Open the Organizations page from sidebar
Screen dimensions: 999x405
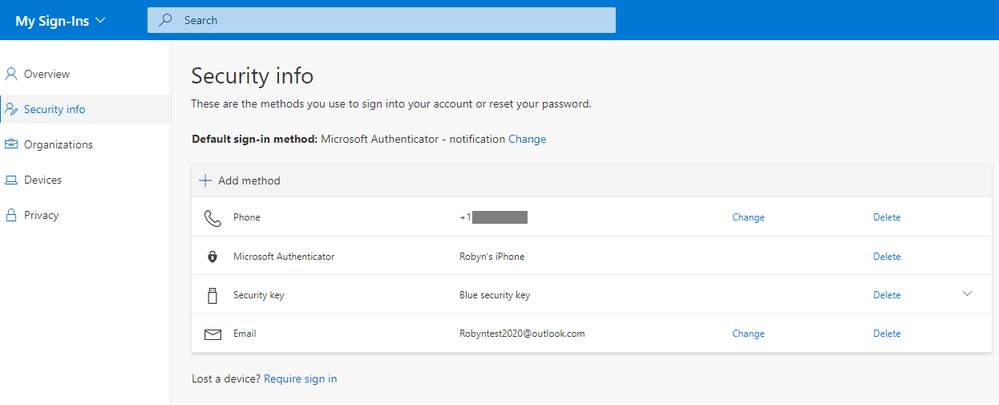58,144
